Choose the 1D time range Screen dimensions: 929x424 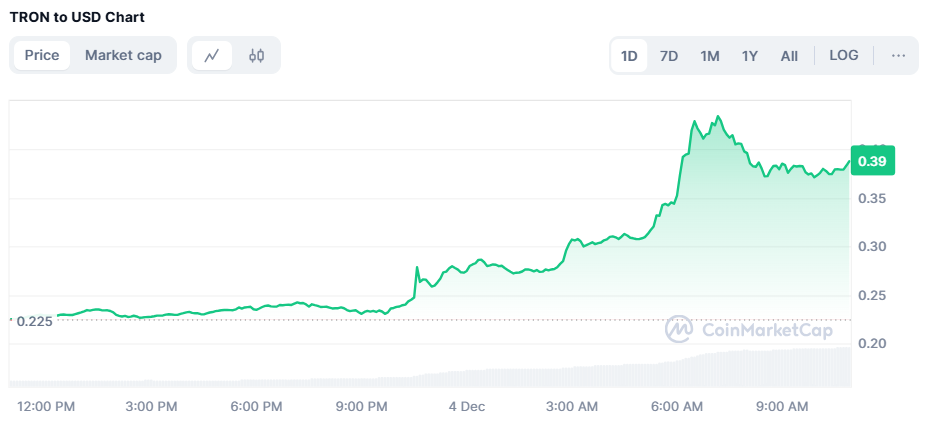(x=629, y=56)
